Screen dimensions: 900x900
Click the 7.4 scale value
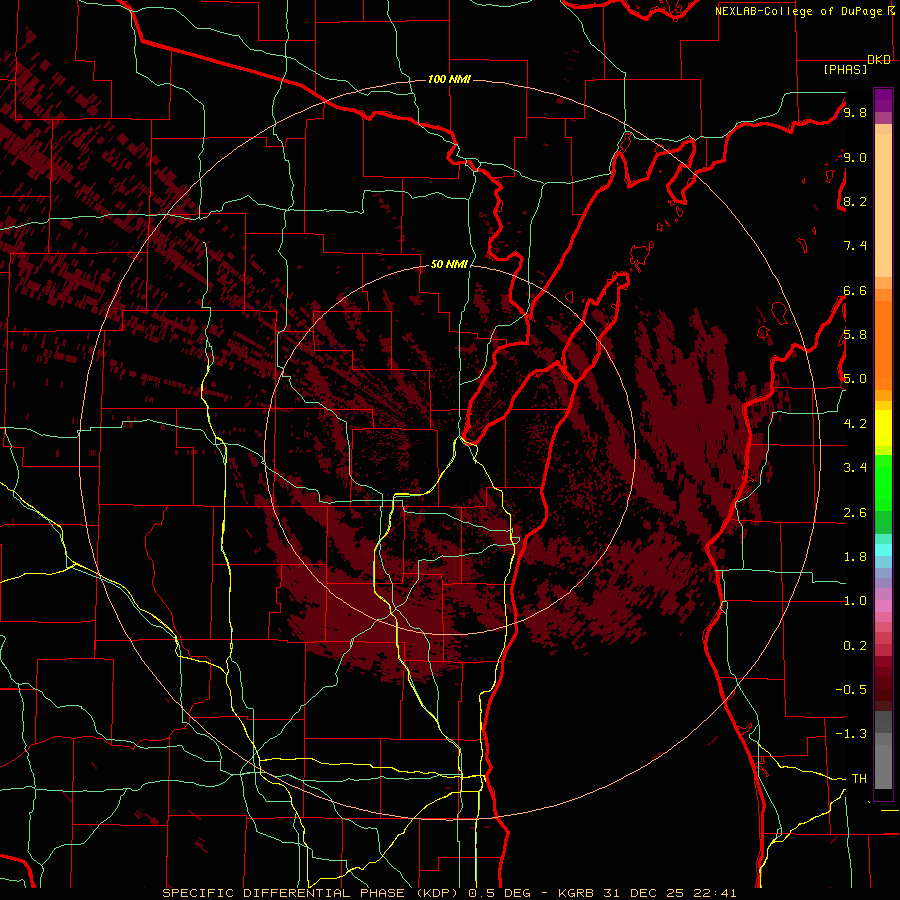(x=855, y=246)
